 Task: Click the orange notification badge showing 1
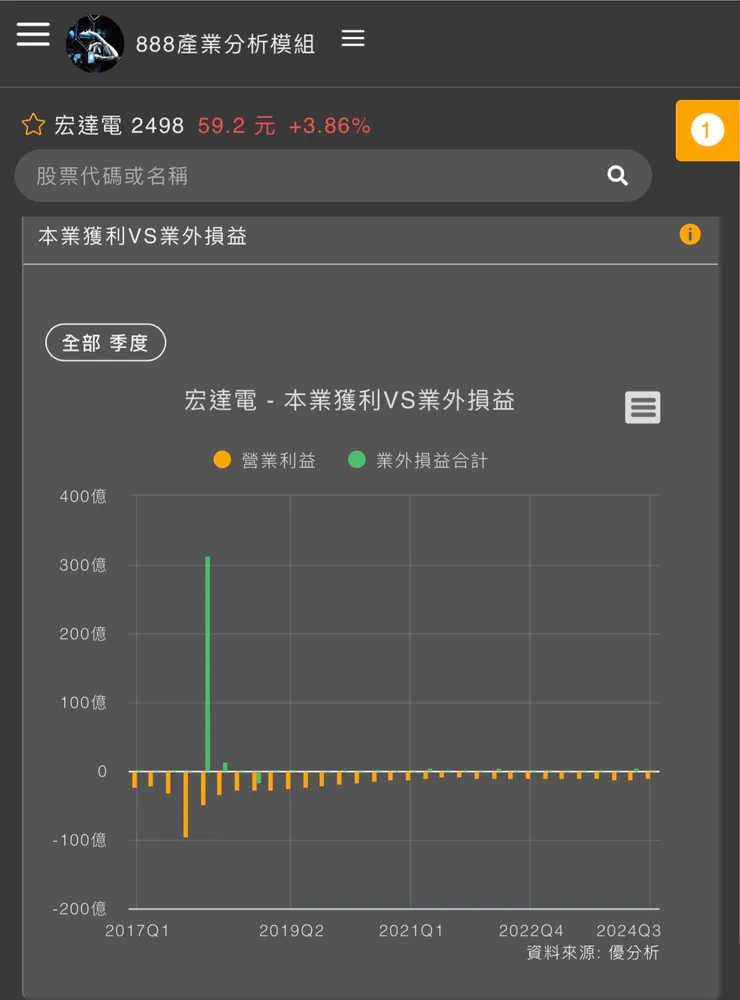pos(707,130)
